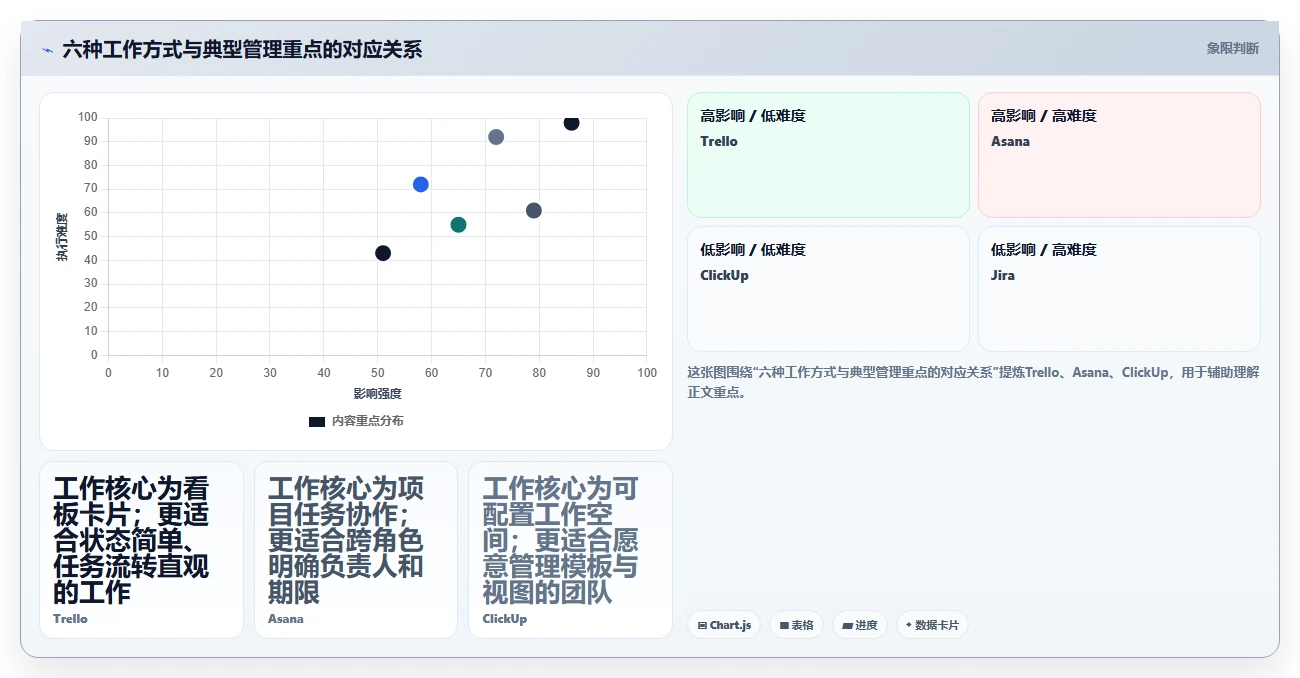Click the 影响强度 x-axis title
1300x678 pixels.
pyautogui.click(x=377, y=394)
